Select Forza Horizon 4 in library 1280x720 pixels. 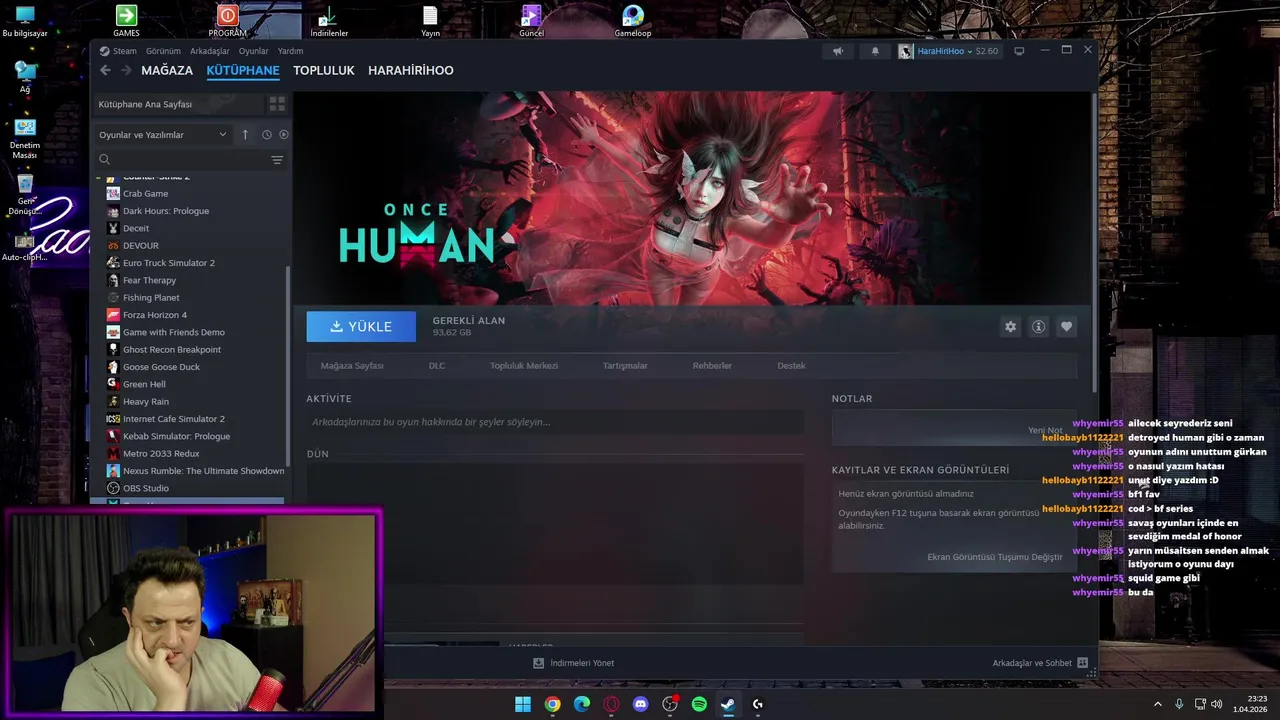click(155, 315)
